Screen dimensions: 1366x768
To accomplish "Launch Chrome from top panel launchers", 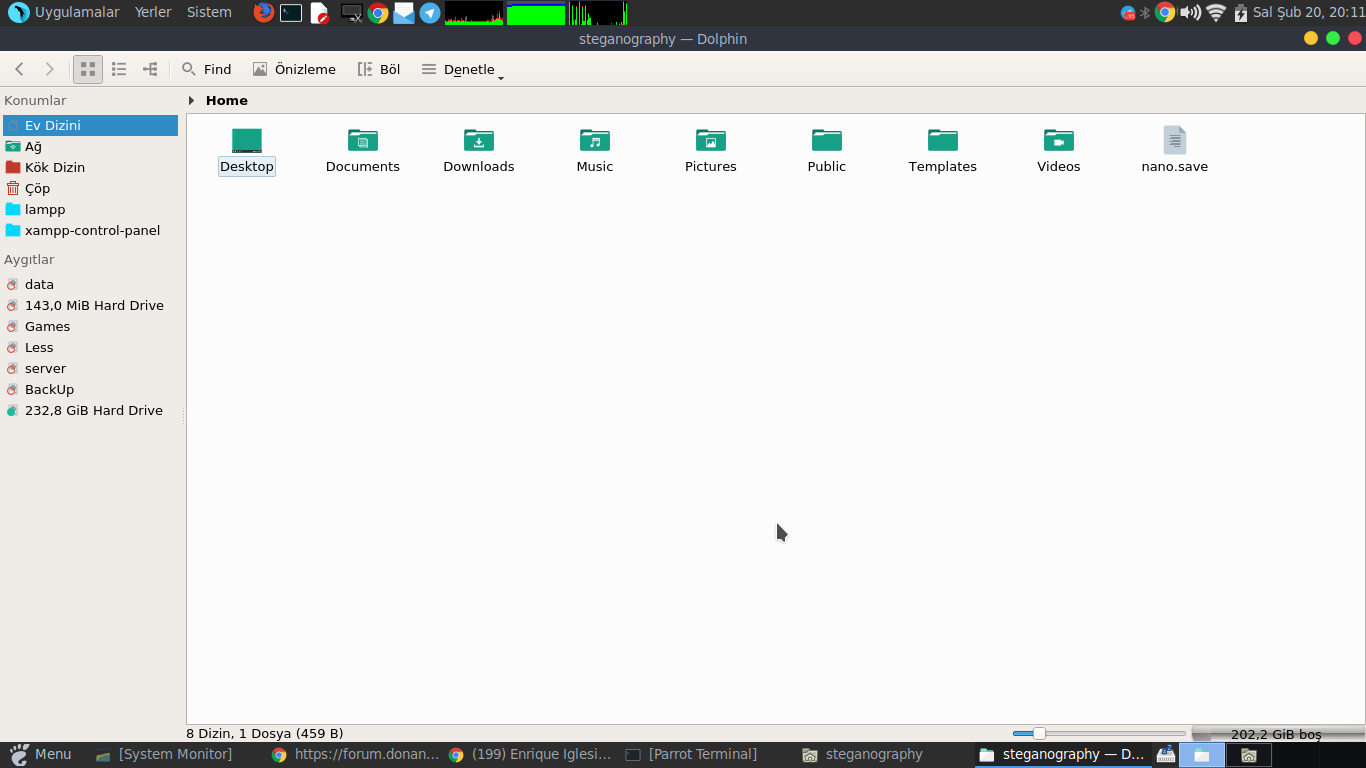I will pyautogui.click(x=378, y=13).
